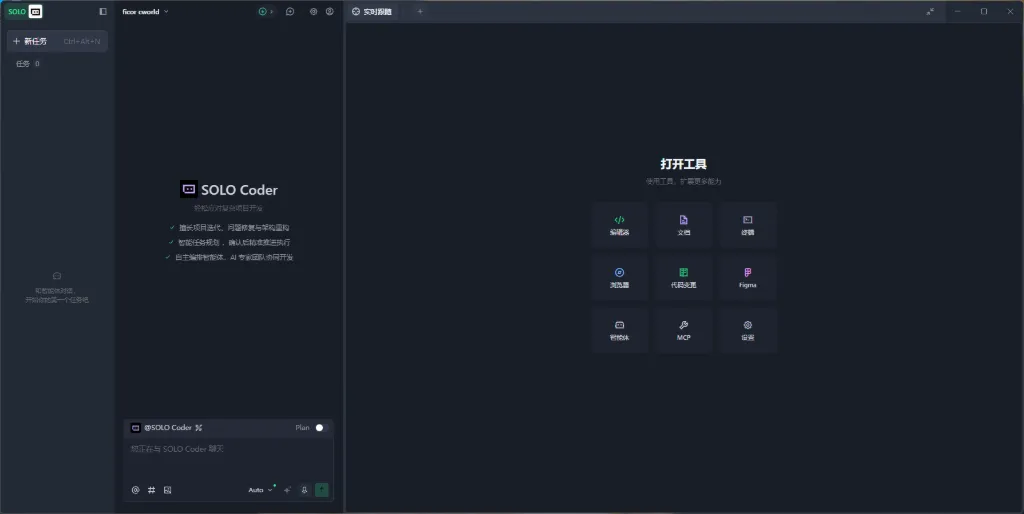This screenshot has height=514, width=1024.
Task: Focus the SOLO Coder chat input field
Action: click(x=228, y=458)
